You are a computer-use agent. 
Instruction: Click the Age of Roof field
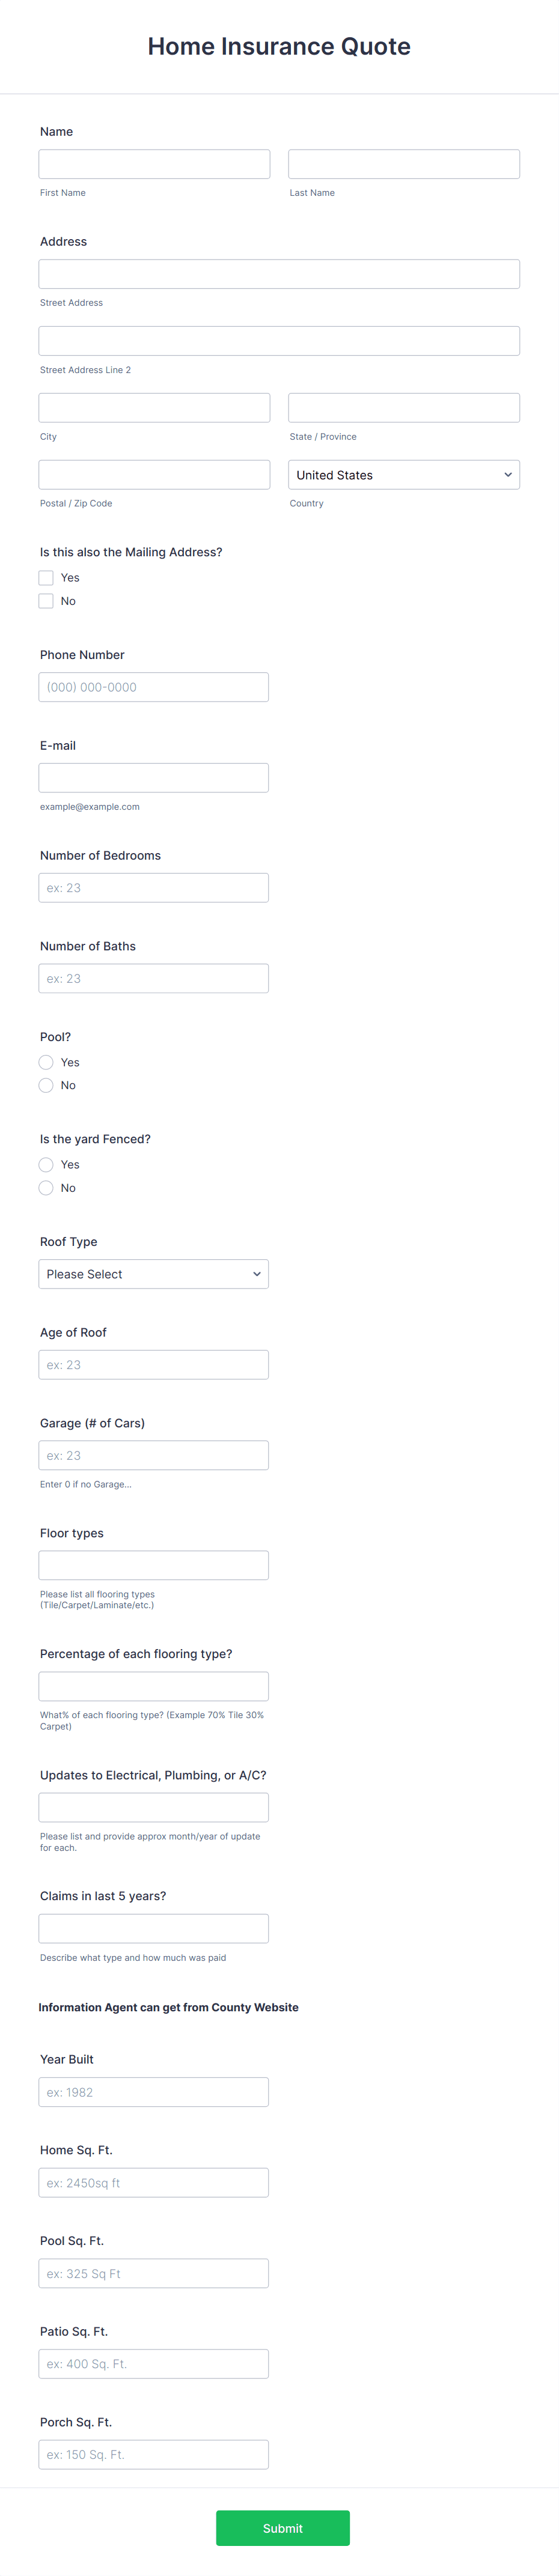153,1363
